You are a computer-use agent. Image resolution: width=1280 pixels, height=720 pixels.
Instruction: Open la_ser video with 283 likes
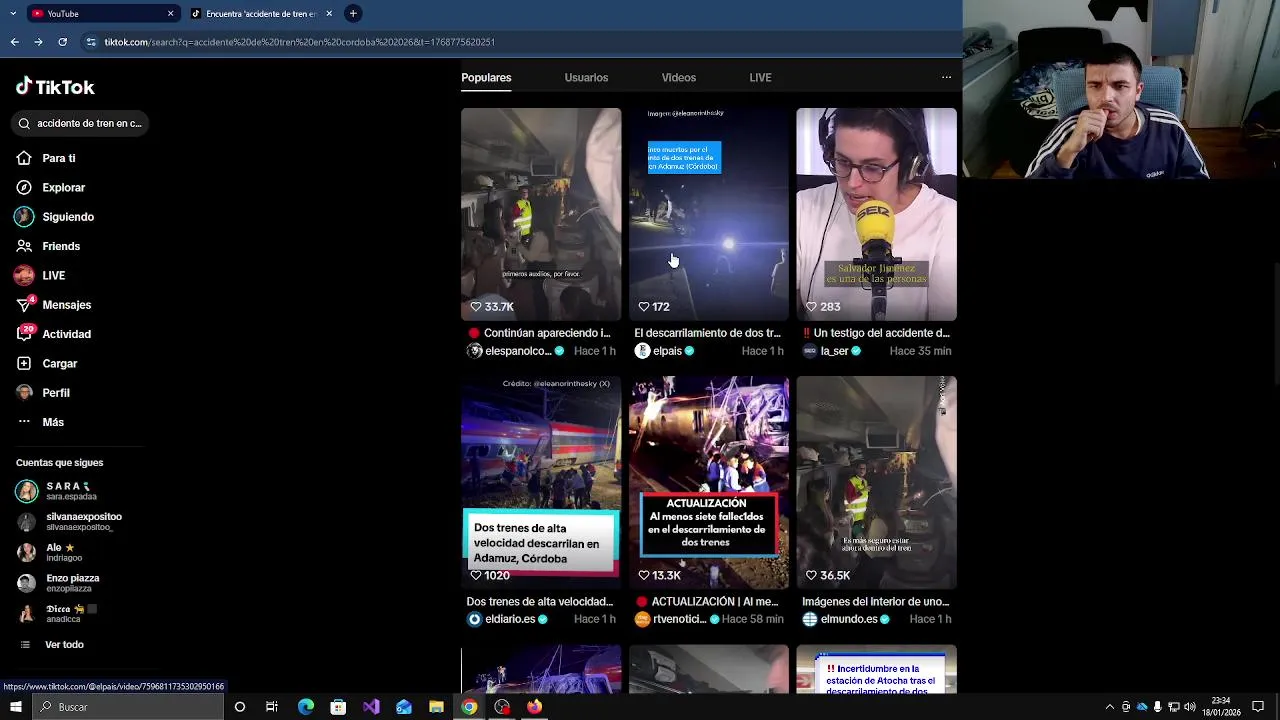point(876,214)
